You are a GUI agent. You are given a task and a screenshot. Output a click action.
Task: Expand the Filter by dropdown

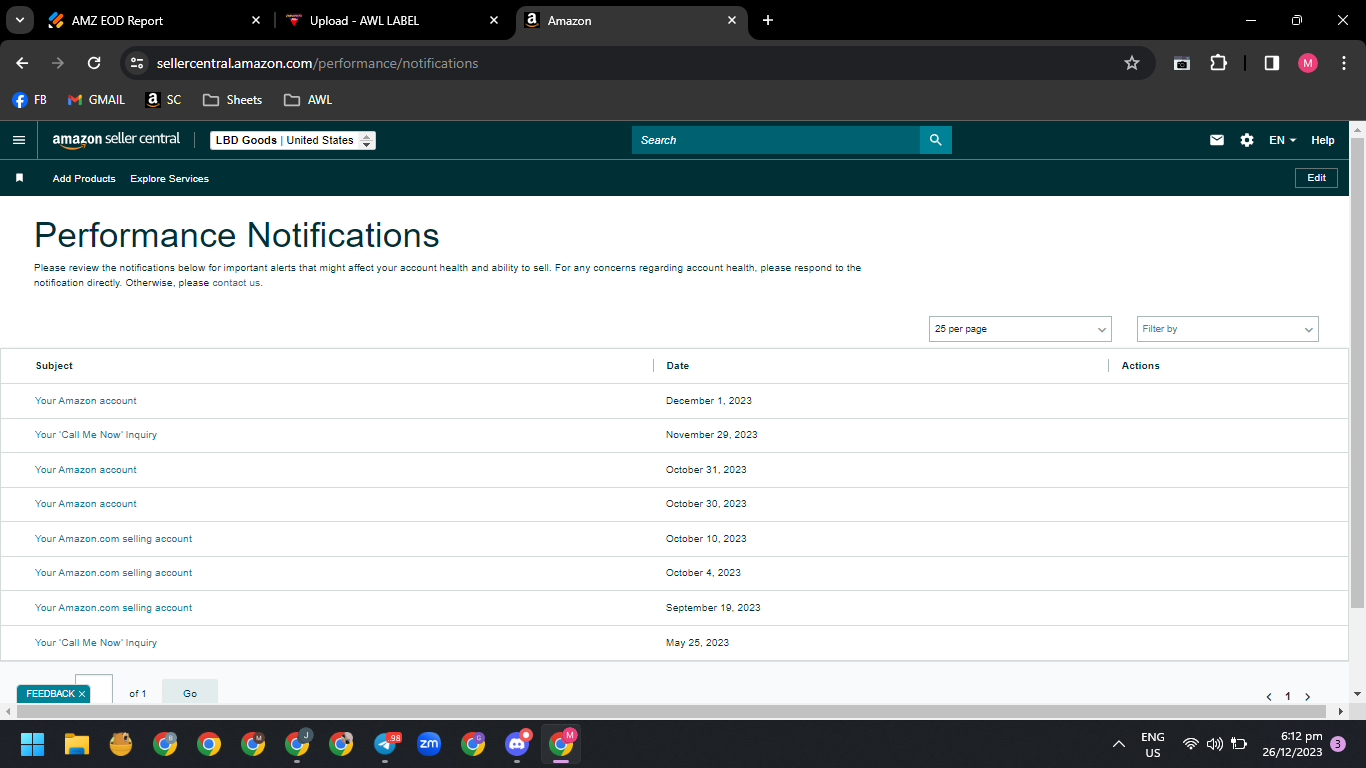pyautogui.click(x=1228, y=329)
